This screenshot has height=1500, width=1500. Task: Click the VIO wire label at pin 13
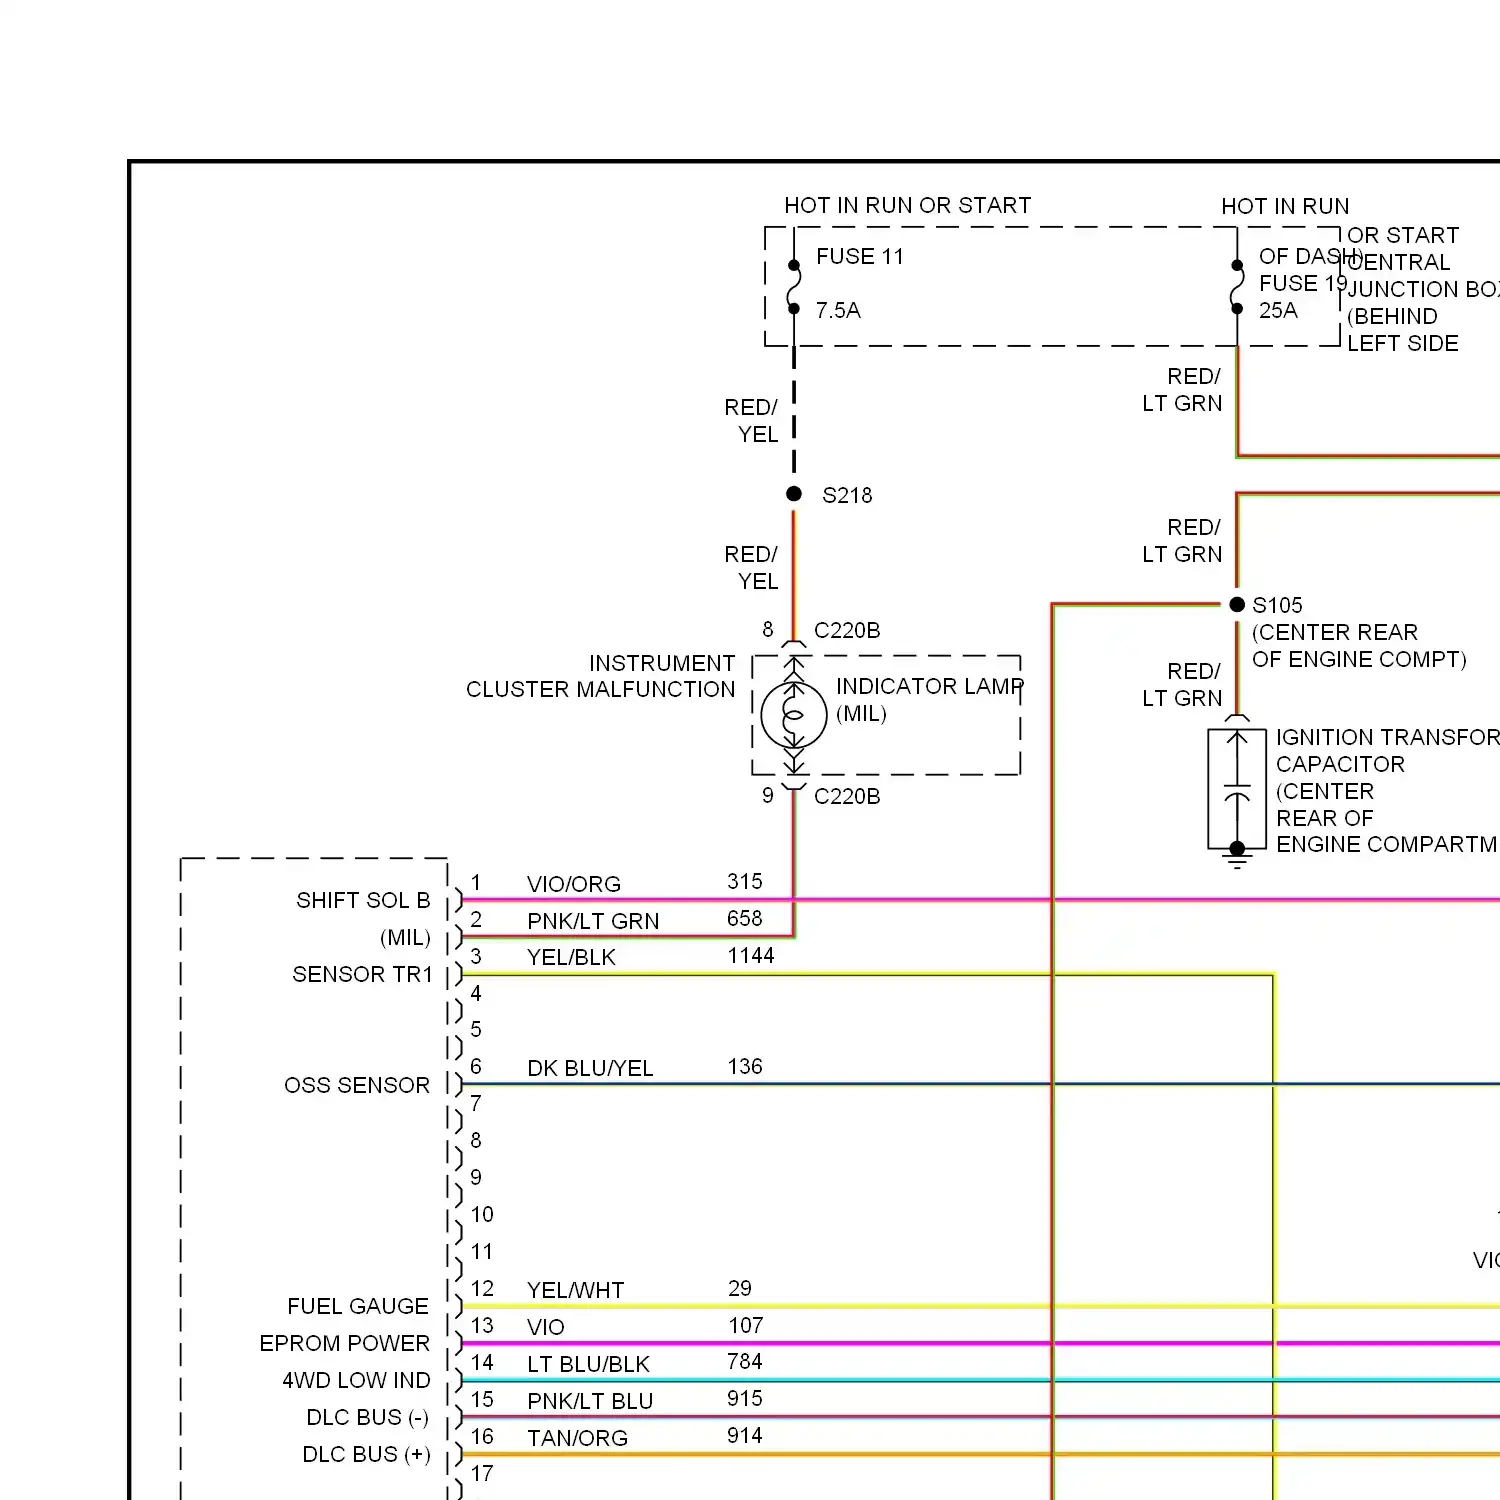click(x=546, y=1328)
